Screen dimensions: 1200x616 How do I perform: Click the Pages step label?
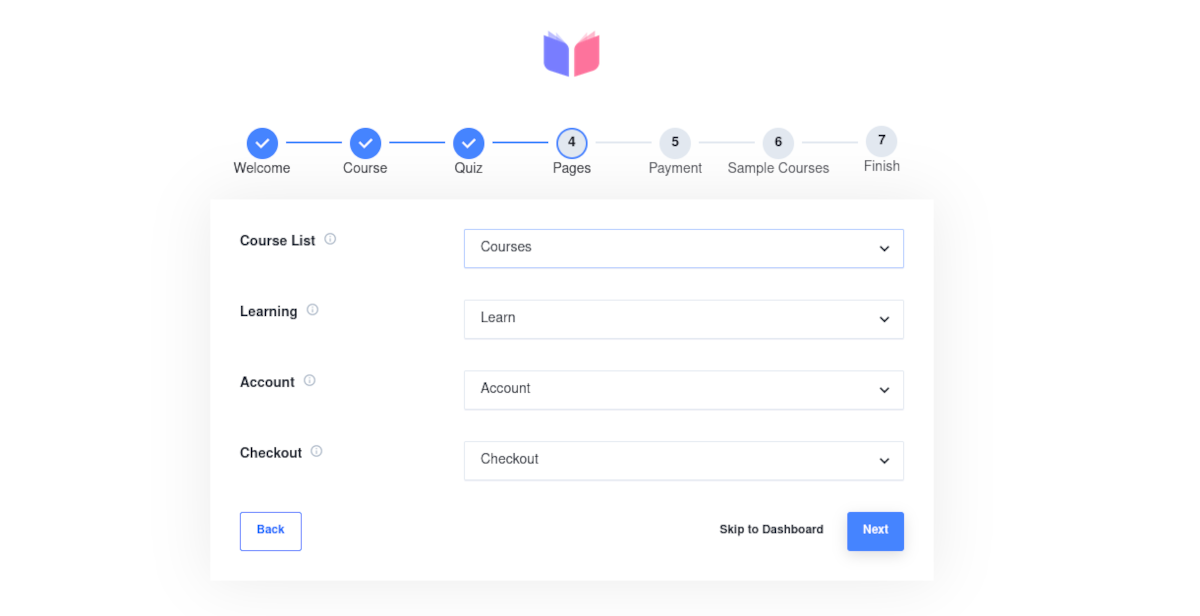point(572,168)
